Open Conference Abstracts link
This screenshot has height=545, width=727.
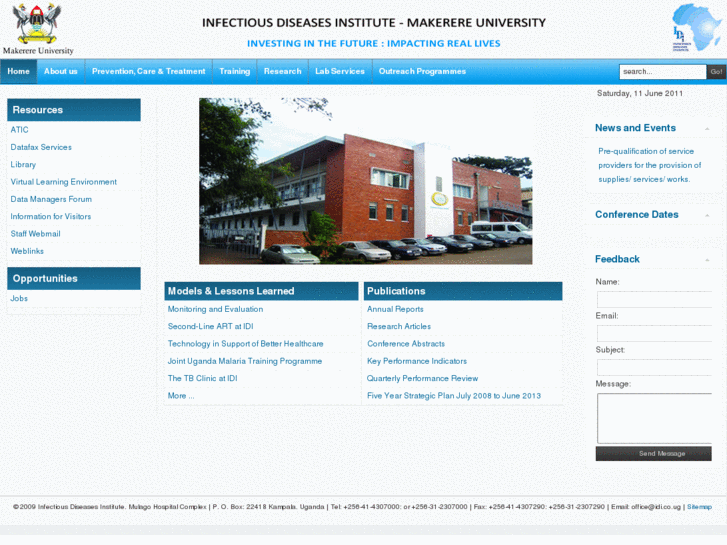pyautogui.click(x=406, y=344)
